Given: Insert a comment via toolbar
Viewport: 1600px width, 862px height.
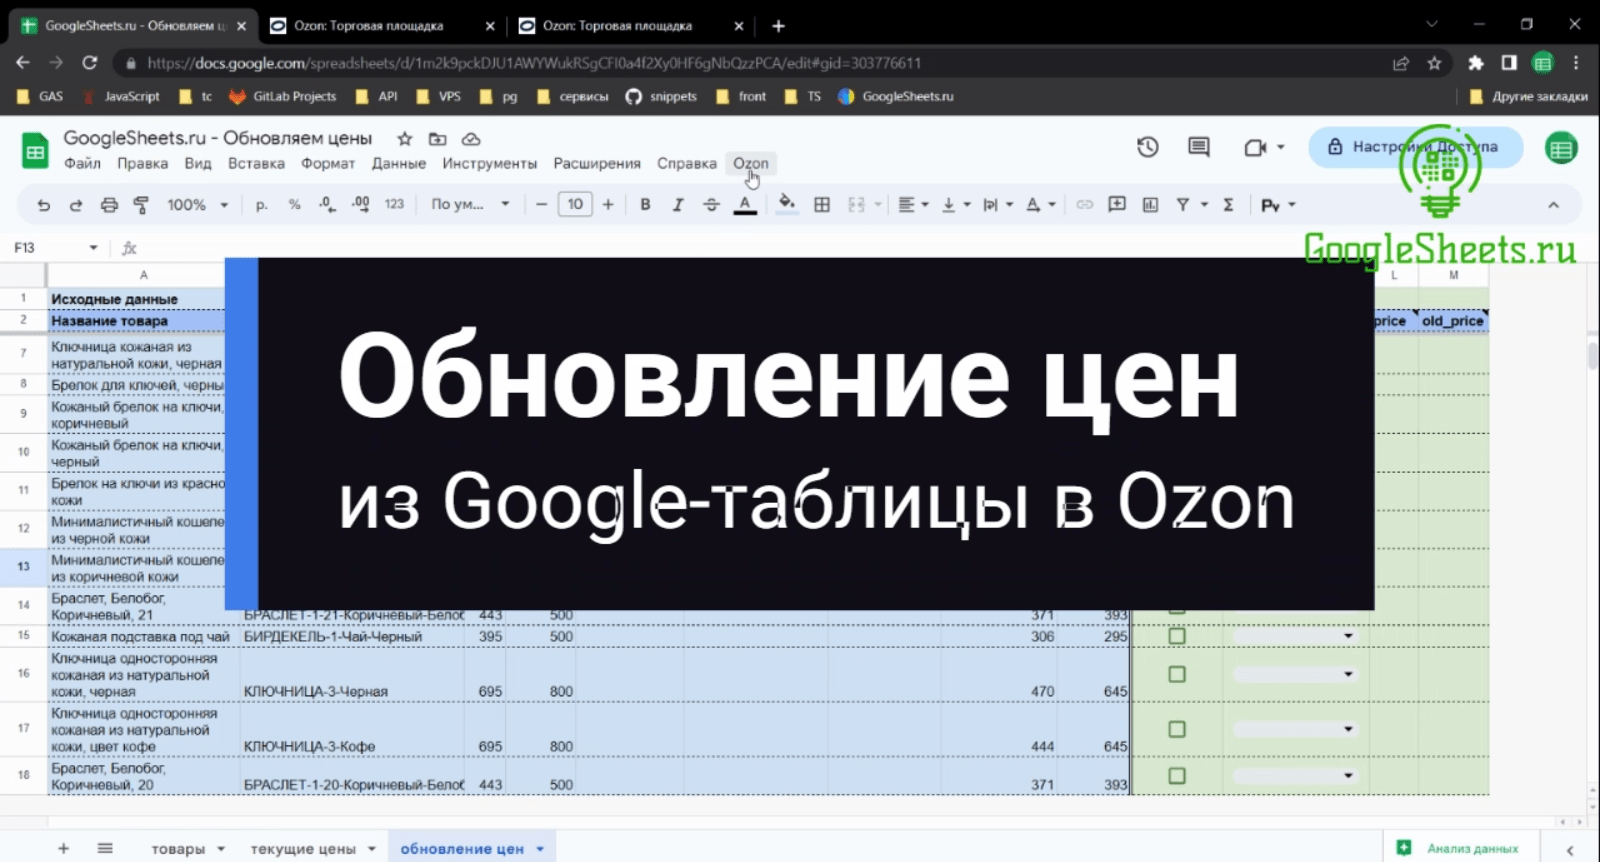Looking at the screenshot, I should tap(1117, 205).
